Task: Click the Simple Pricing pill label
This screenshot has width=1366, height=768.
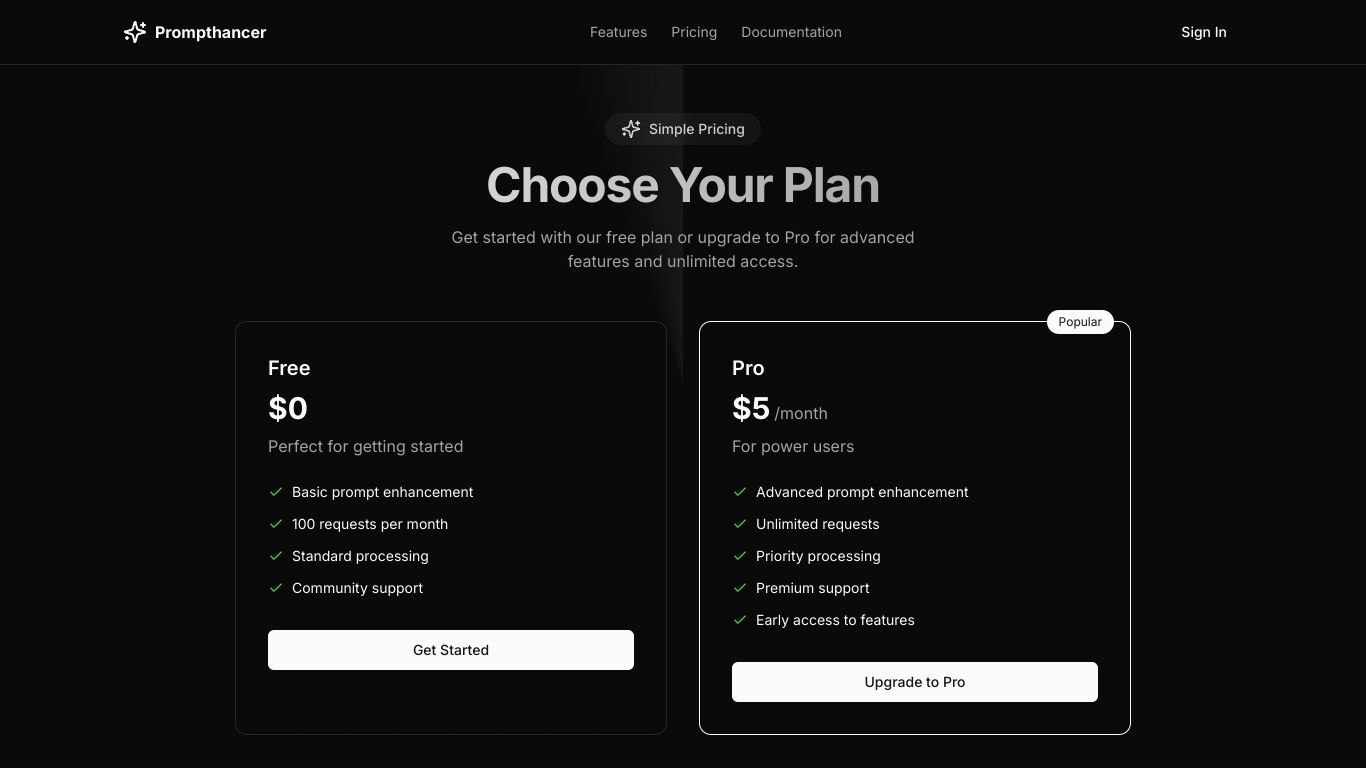Action: [x=683, y=129]
